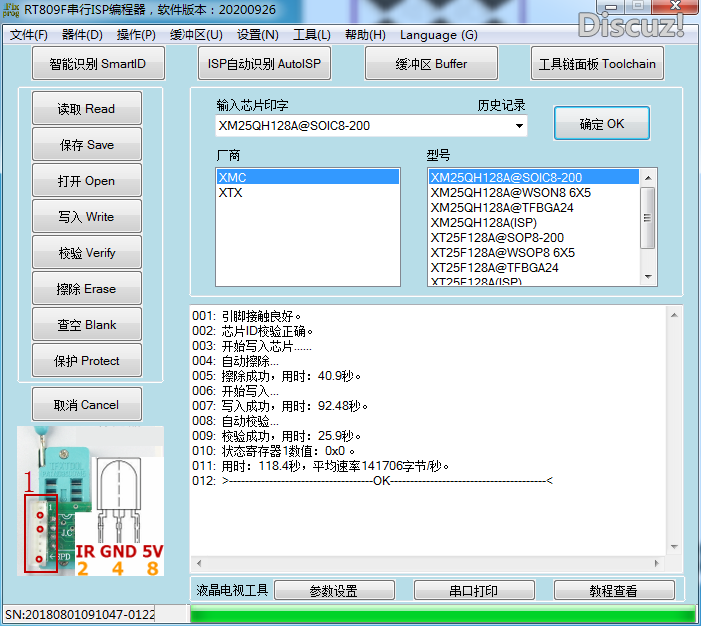The height and width of the screenshot is (626, 701).
Task: Click the chip marking input field
Action: pos(360,126)
